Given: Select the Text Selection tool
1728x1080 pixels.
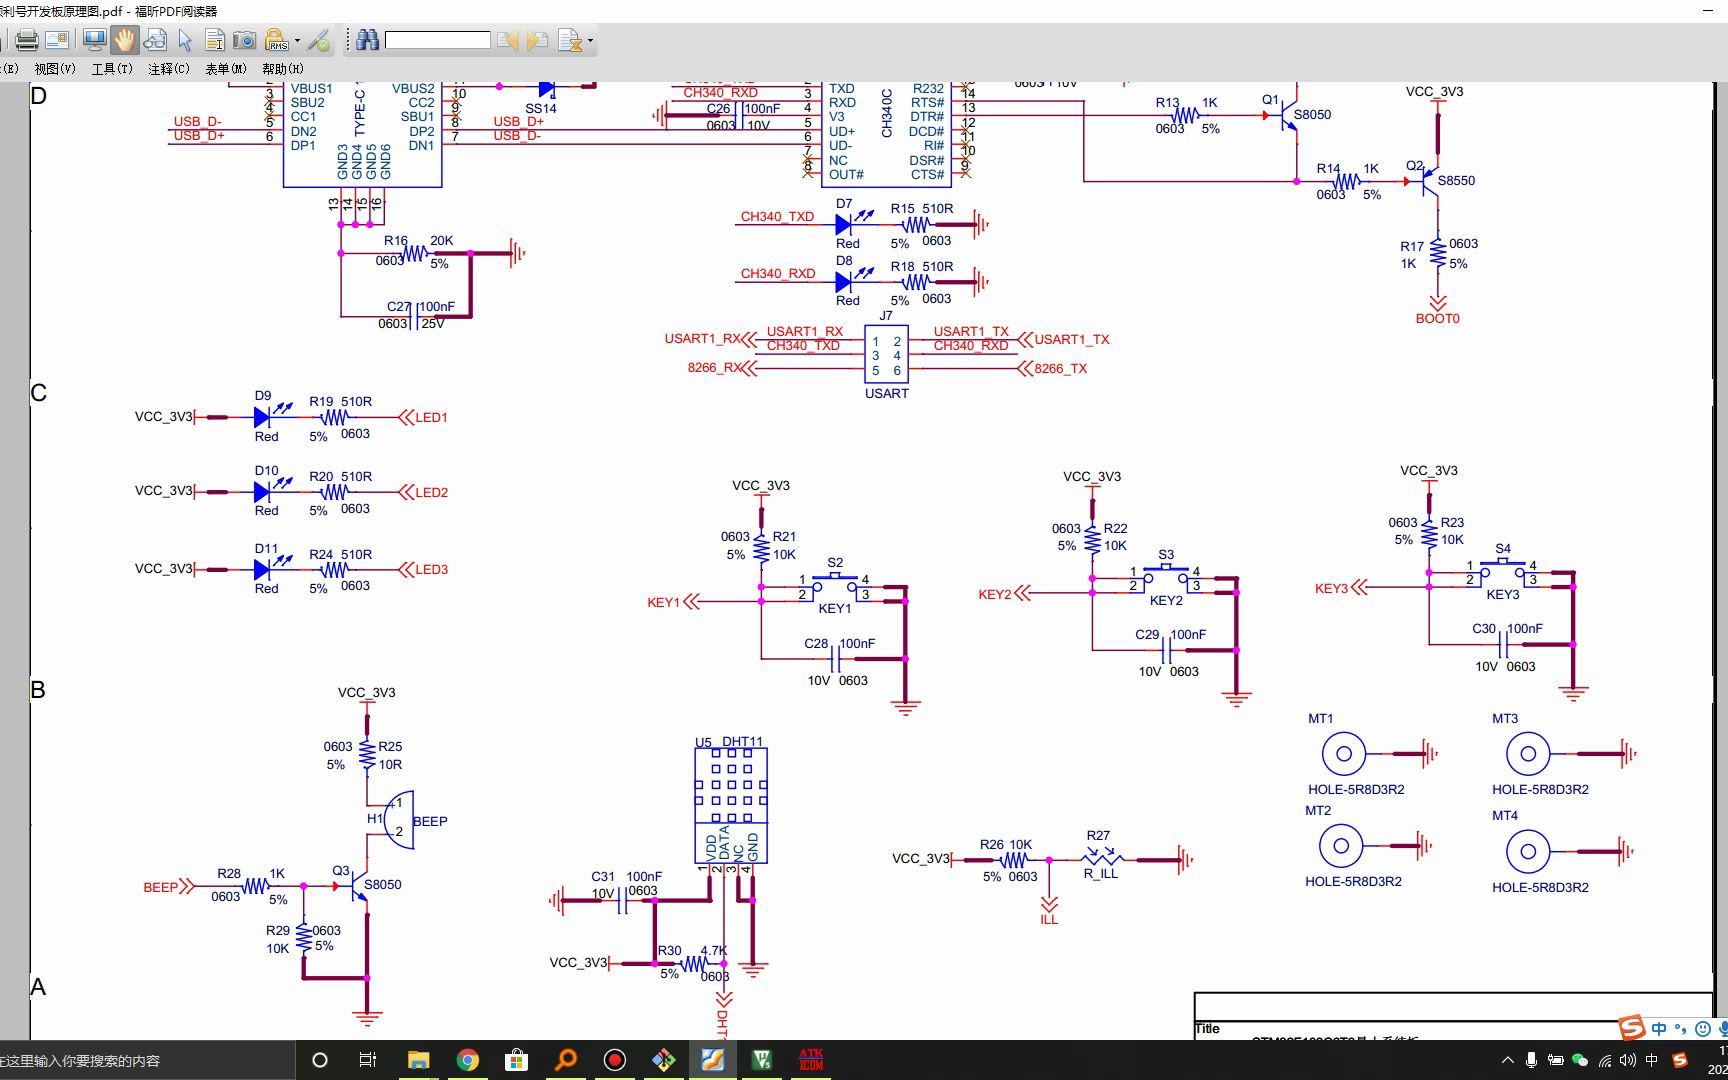Looking at the screenshot, I should [215, 40].
